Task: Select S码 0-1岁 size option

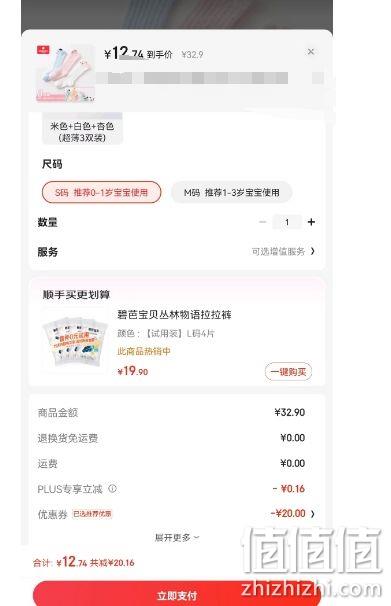Action: coord(101,192)
